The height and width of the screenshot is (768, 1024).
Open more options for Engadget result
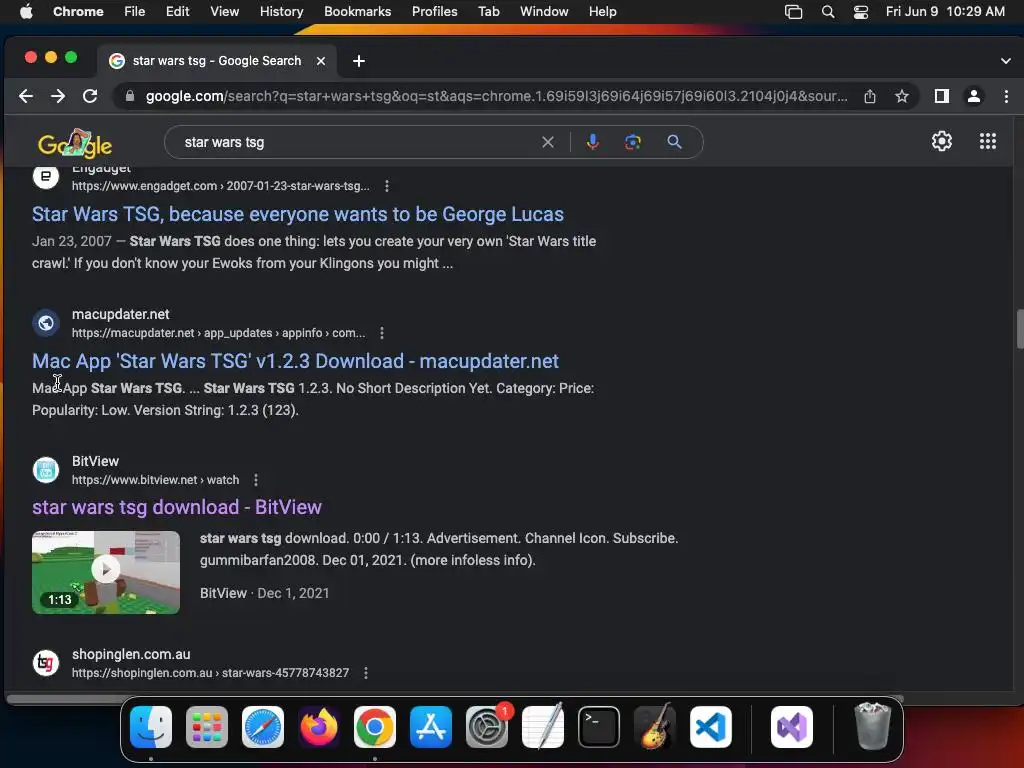pyautogui.click(x=387, y=186)
